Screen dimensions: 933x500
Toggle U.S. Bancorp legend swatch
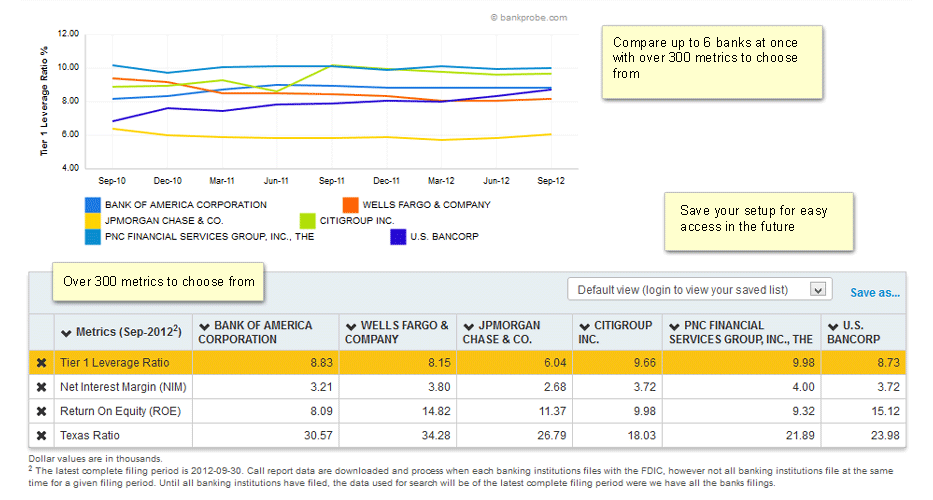click(x=400, y=237)
